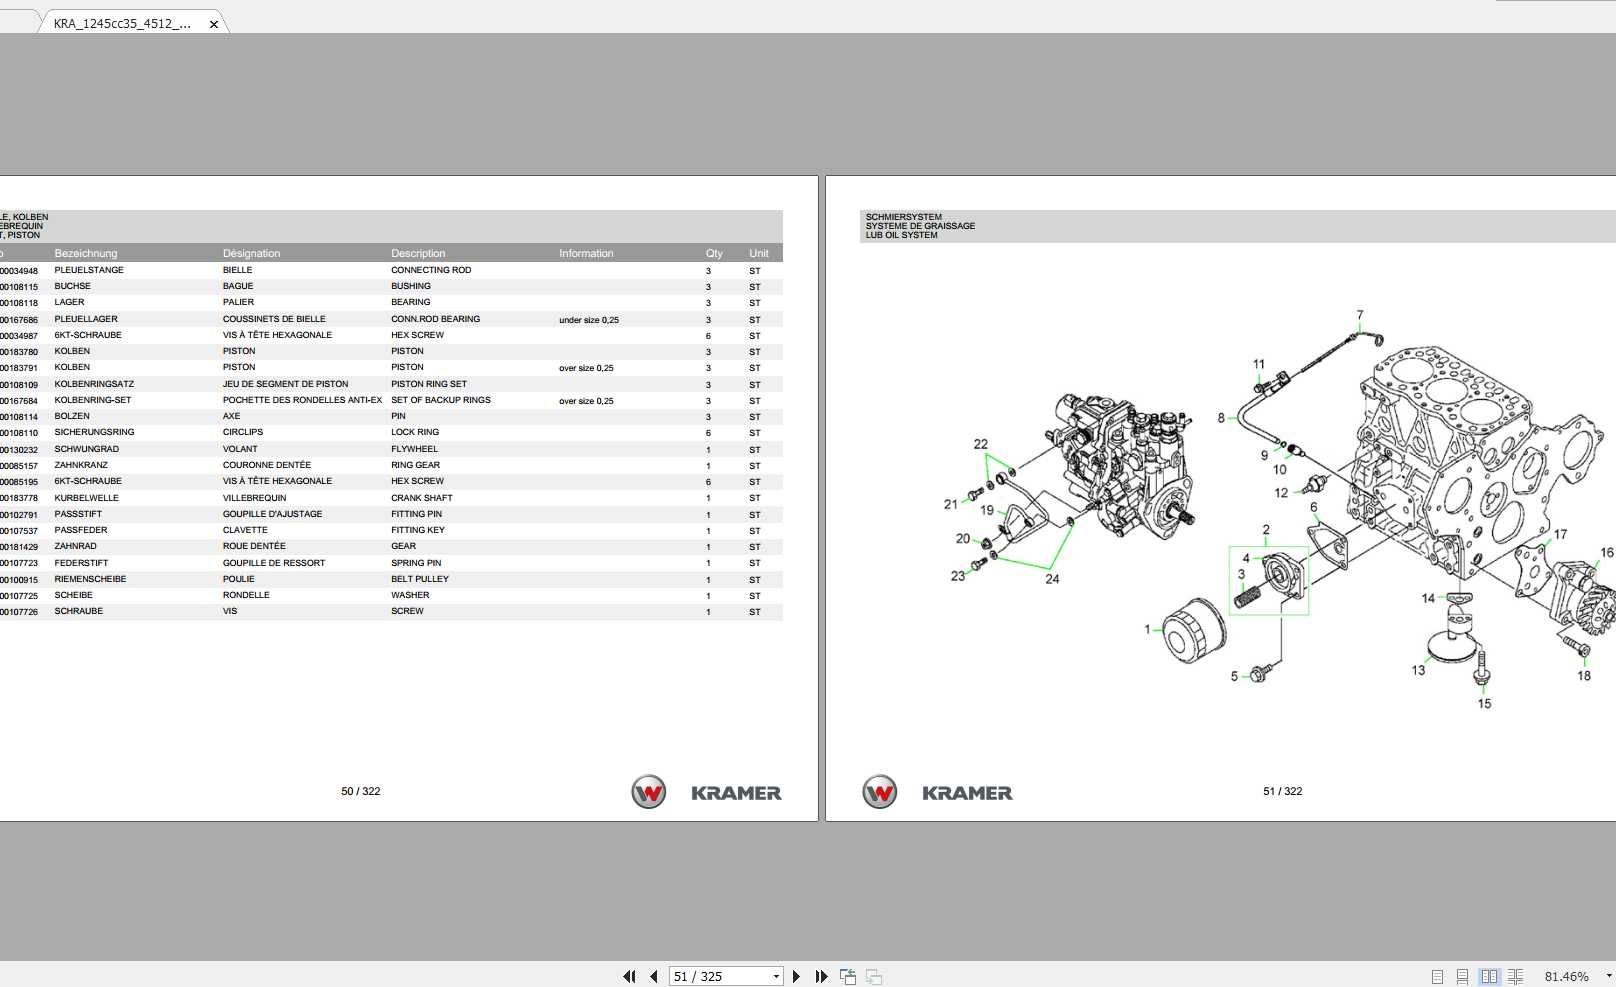Click the BELT PULLEY description cell

pyautogui.click(x=420, y=579)
